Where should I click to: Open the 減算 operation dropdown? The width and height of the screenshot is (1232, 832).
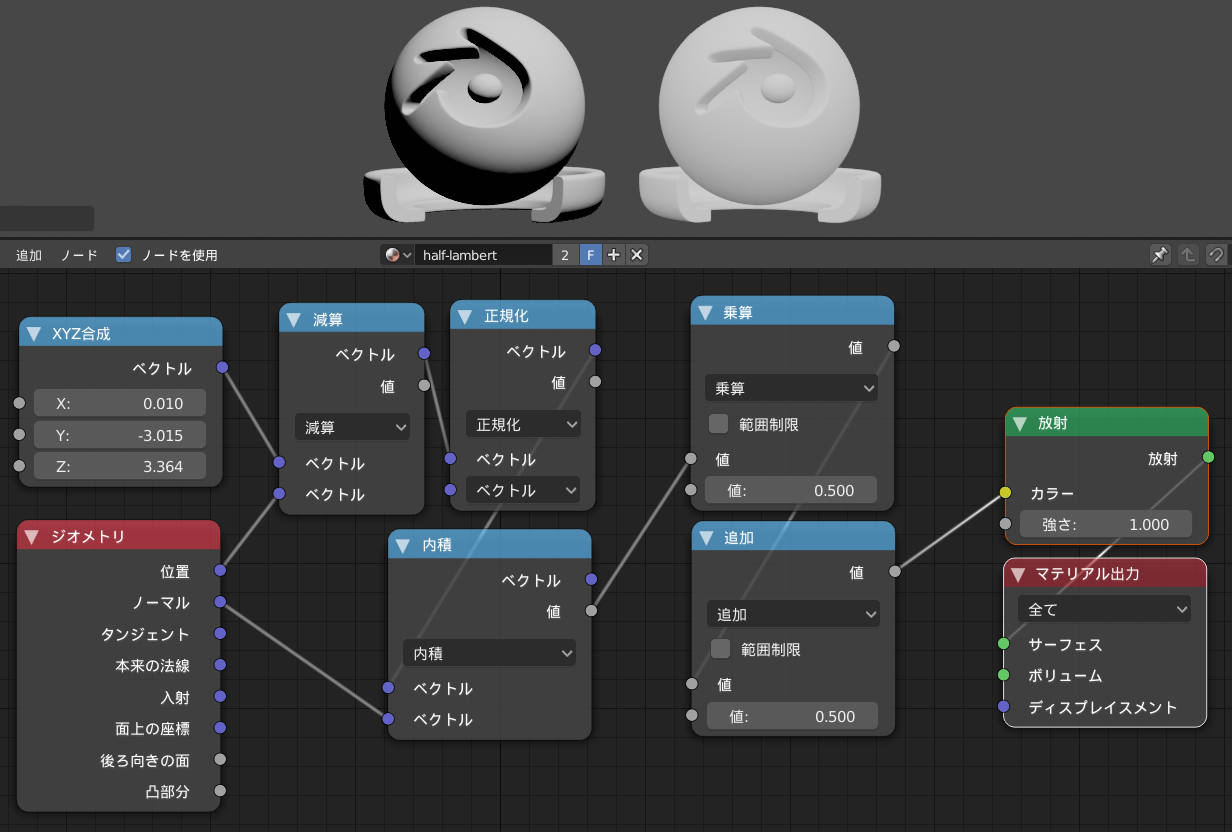click(353, 427)
